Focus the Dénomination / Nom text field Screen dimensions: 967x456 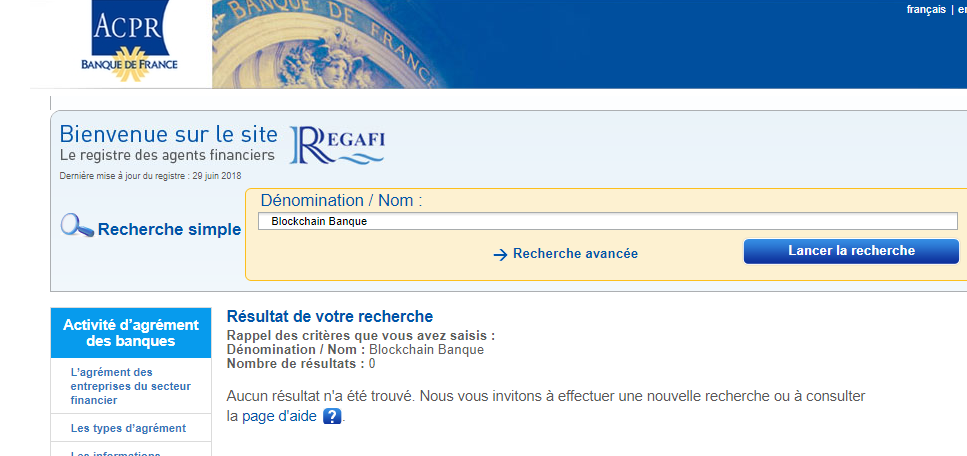607,221
